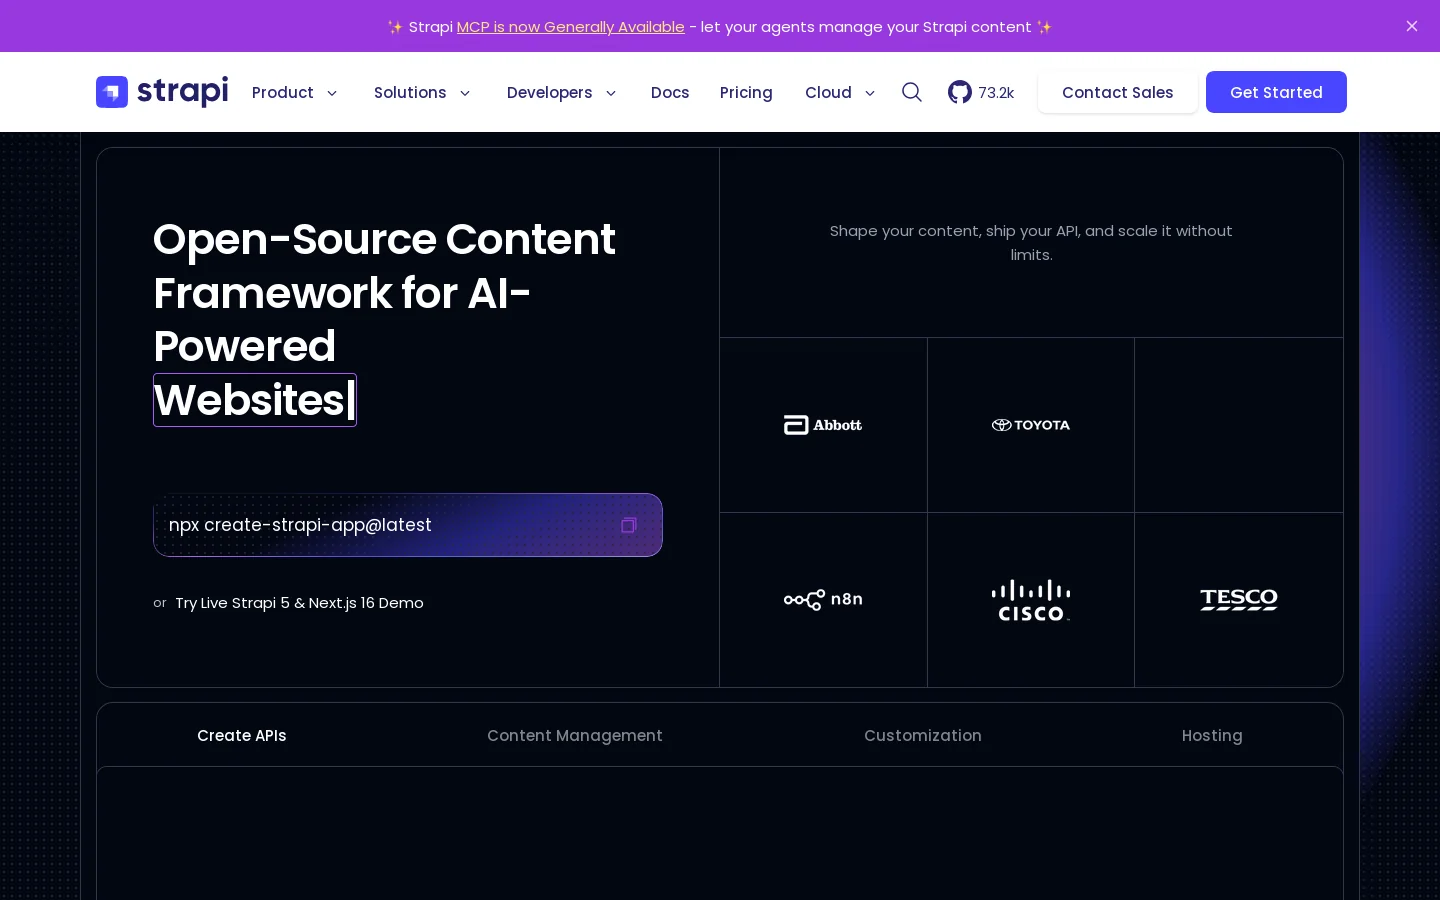This screenshot has height=900, width=1440.
Task: Open the Docs page
Action: coord(670,92)
